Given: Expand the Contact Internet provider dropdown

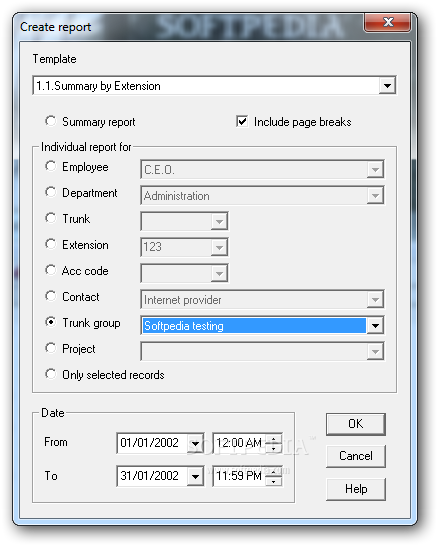Looking at the screenshot, I should click(x=375, y=299).
